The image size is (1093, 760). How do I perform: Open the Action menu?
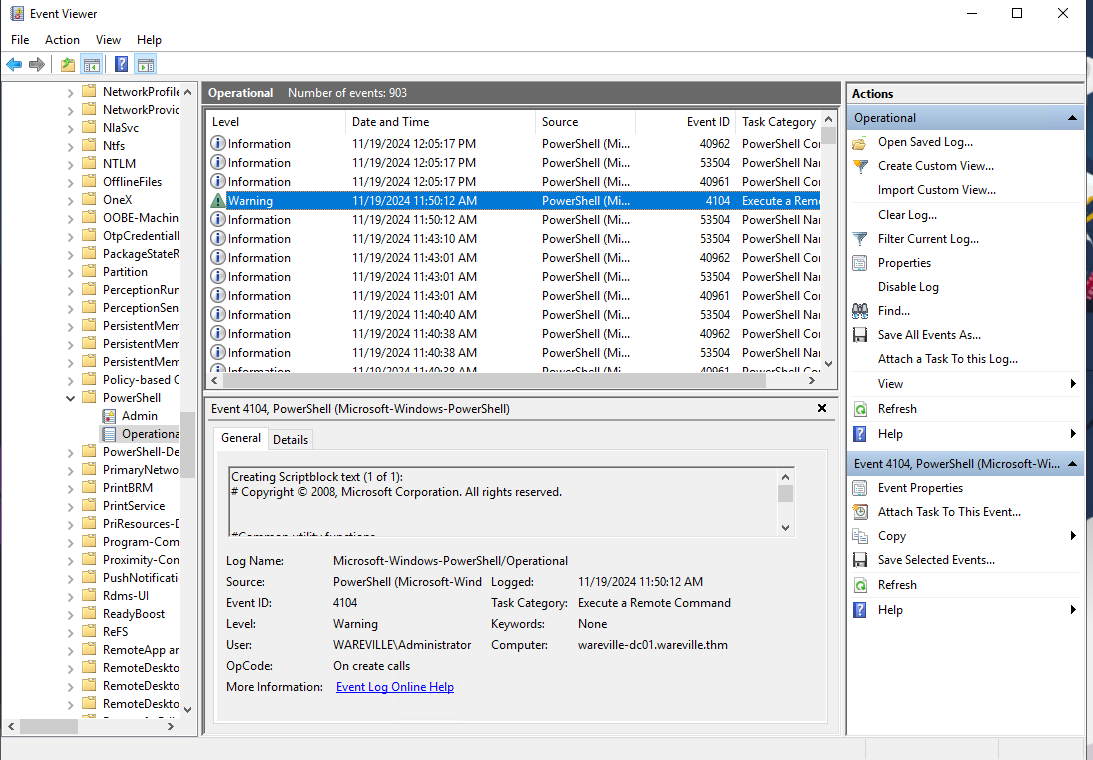tap(62, 40)
